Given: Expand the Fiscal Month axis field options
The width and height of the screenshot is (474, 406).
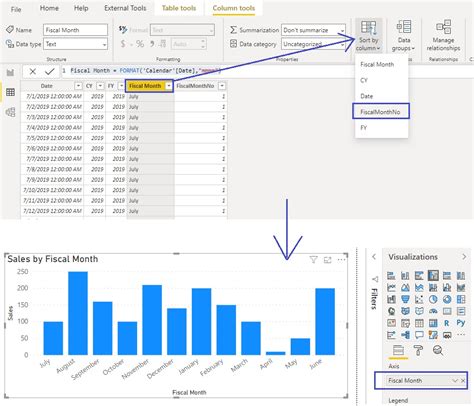Looking at the screenshot, I should pos(455,380).
